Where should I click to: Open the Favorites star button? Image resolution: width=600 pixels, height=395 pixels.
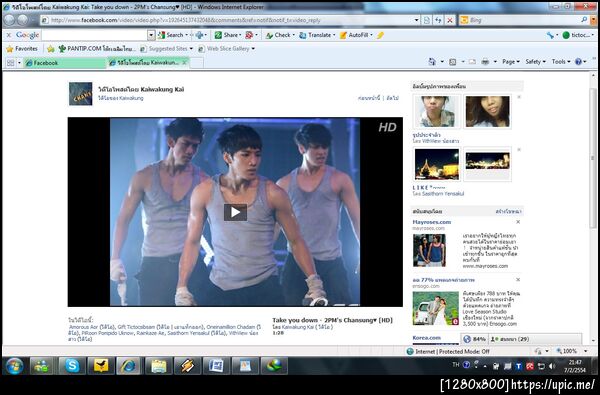pos(22,49)
